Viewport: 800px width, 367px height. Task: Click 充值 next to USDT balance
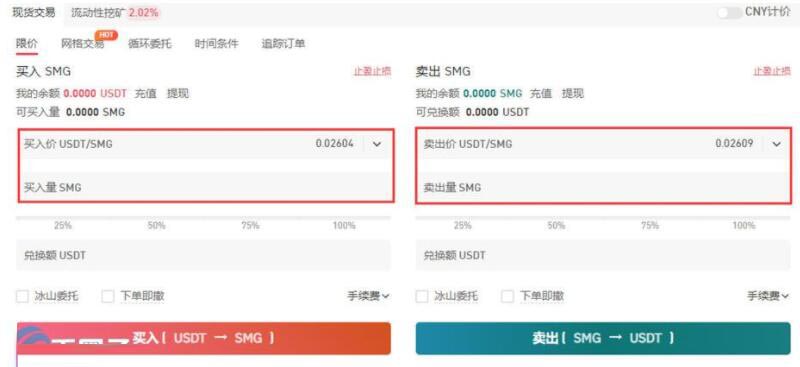(145, 93)
